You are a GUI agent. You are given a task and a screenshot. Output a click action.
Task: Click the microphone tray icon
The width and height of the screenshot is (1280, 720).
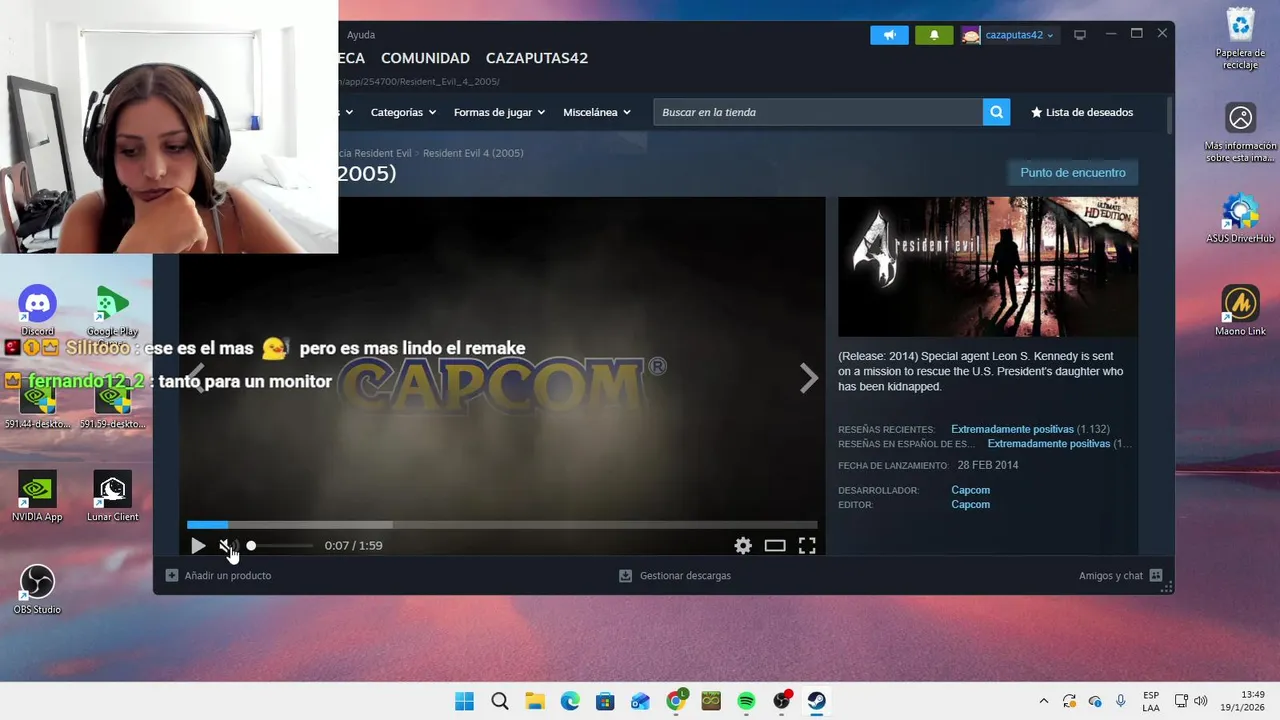click(x=1121, y=701)
